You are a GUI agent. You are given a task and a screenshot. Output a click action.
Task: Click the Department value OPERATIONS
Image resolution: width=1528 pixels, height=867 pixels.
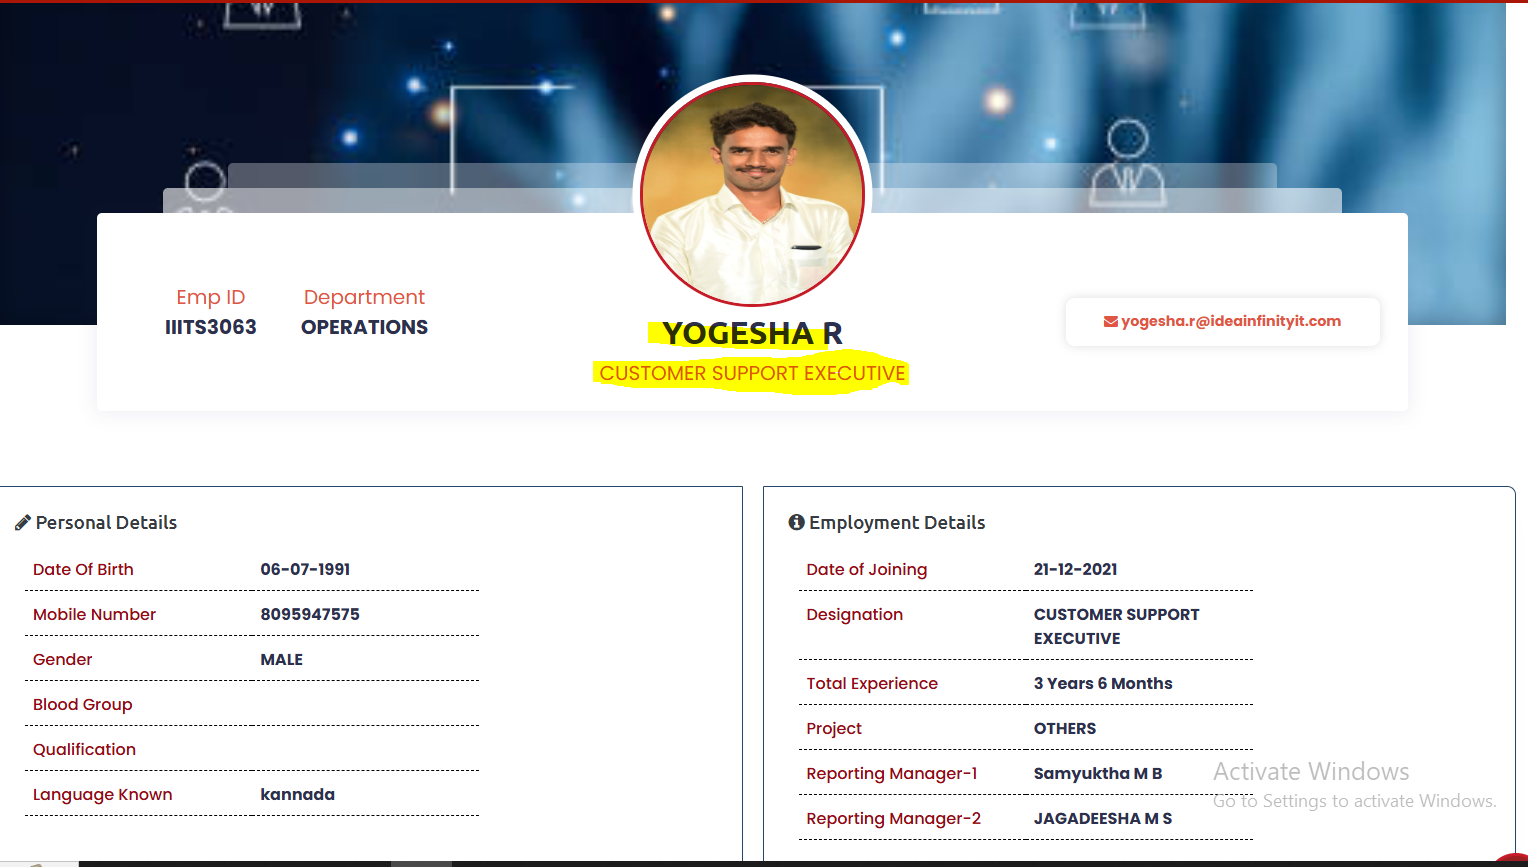[x=364, y=327]
